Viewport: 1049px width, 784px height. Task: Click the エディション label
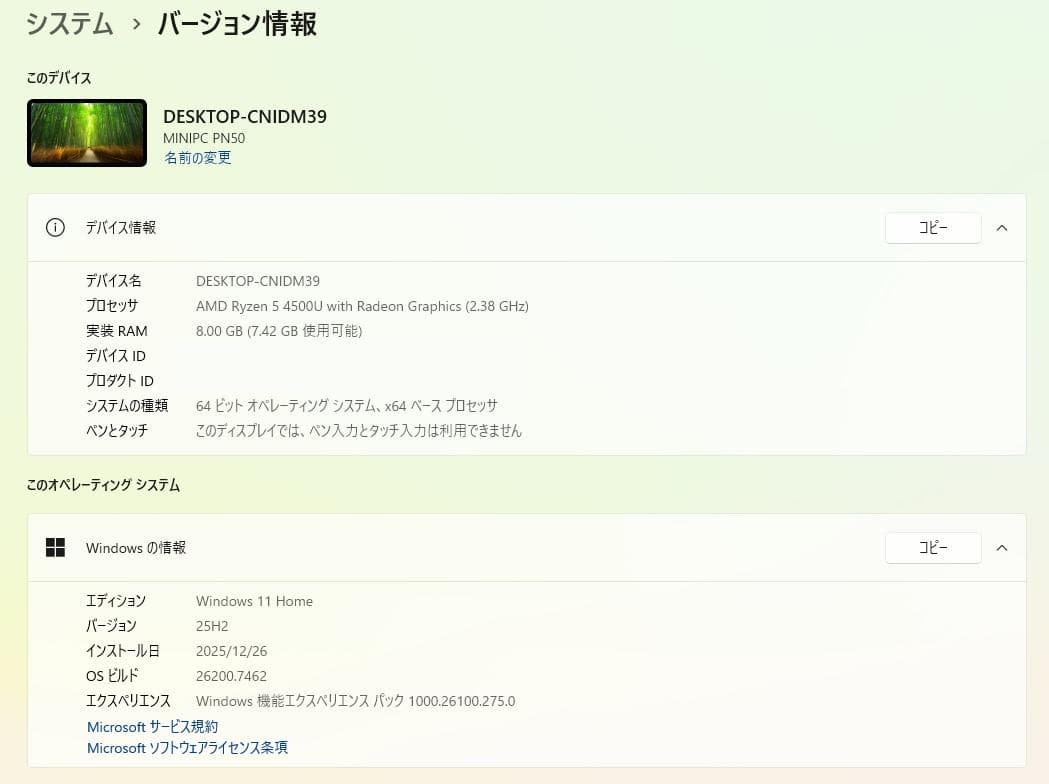116,601
